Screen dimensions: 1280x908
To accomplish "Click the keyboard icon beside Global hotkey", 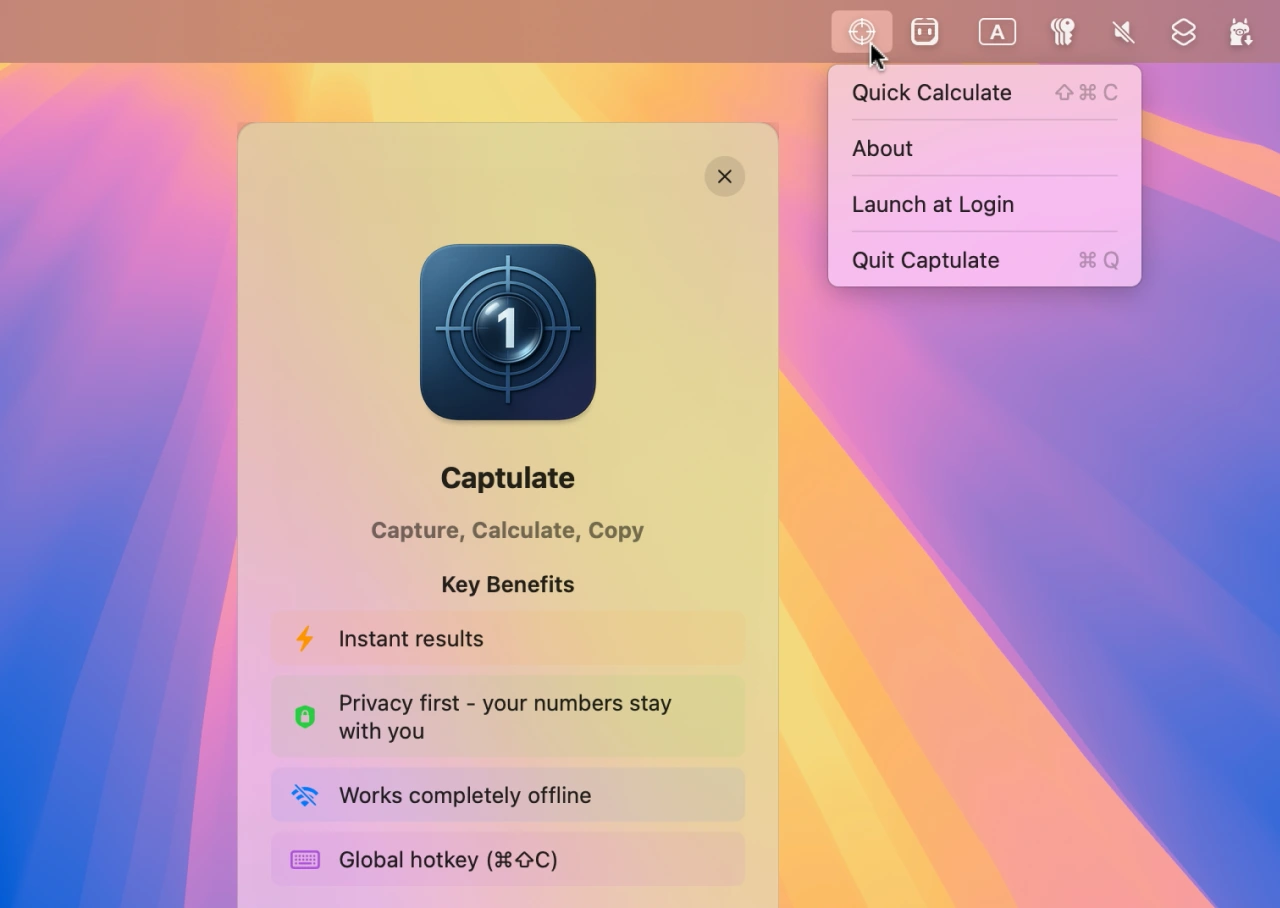I will pos(305,859).
